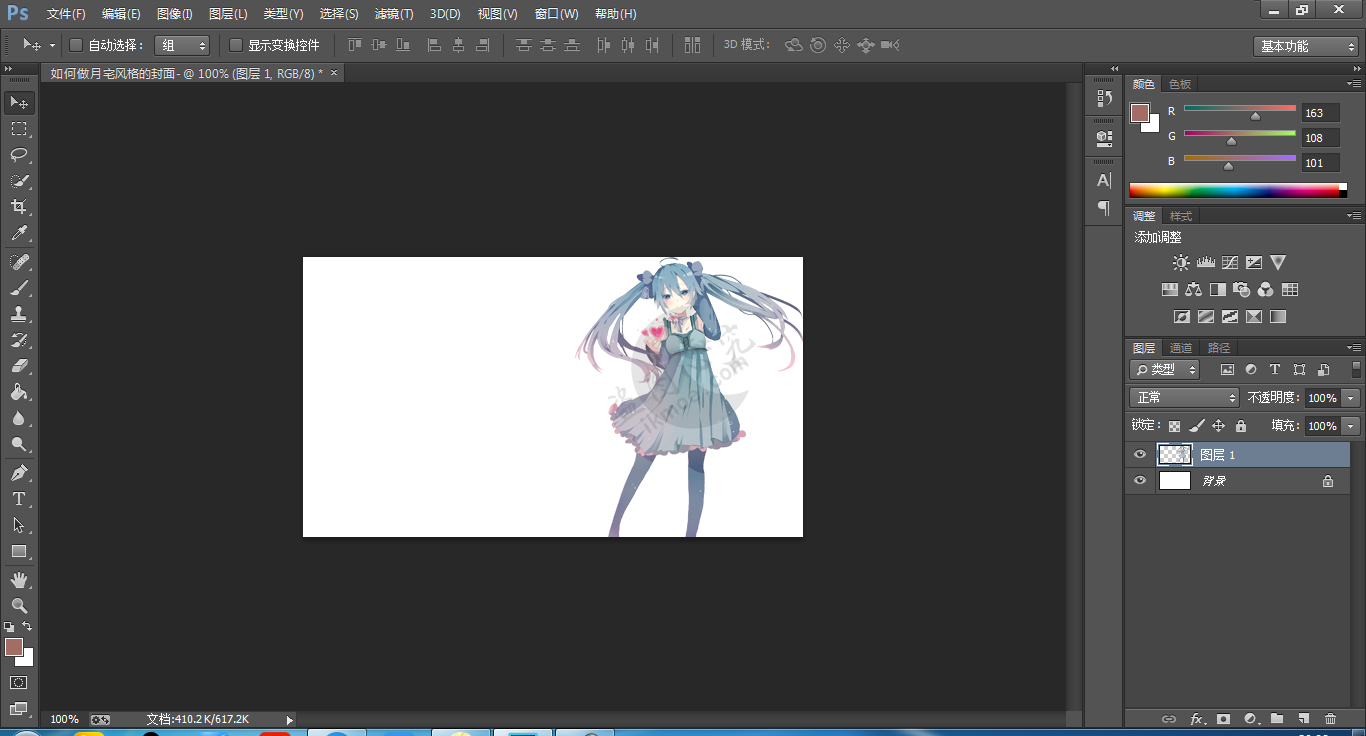Open the 图像(I) menu
The height and width of the screenshot is (736, 1366).
[174, 14]
